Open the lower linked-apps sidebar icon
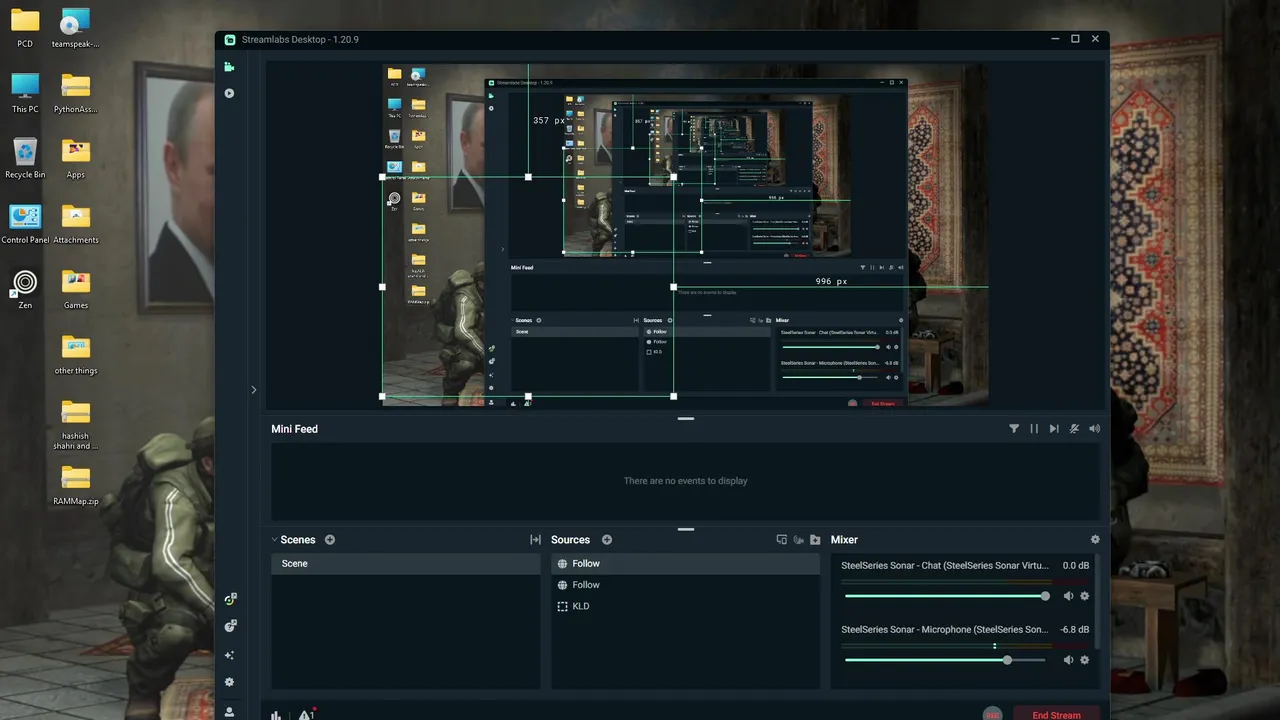Screen dimensions: 1280x720 [230, 626]
